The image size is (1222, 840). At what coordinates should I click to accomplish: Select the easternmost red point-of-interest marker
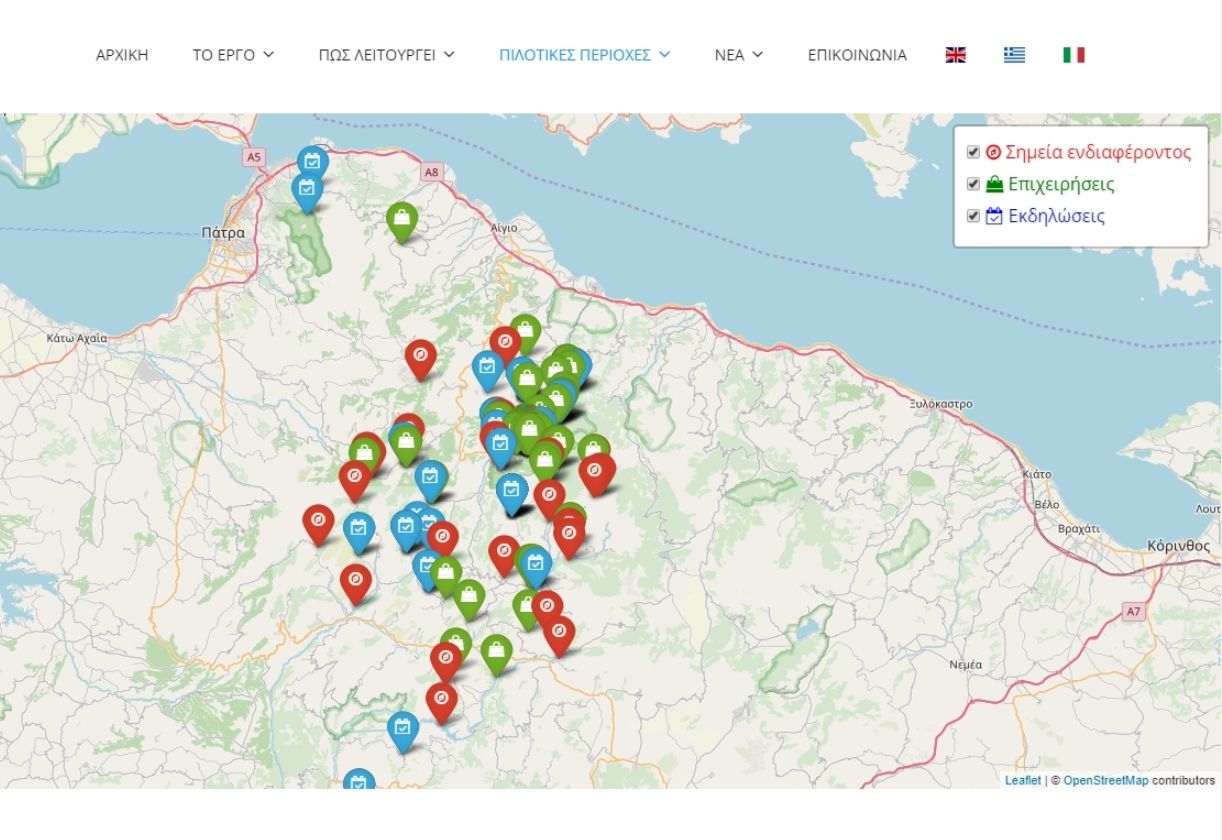597,472
